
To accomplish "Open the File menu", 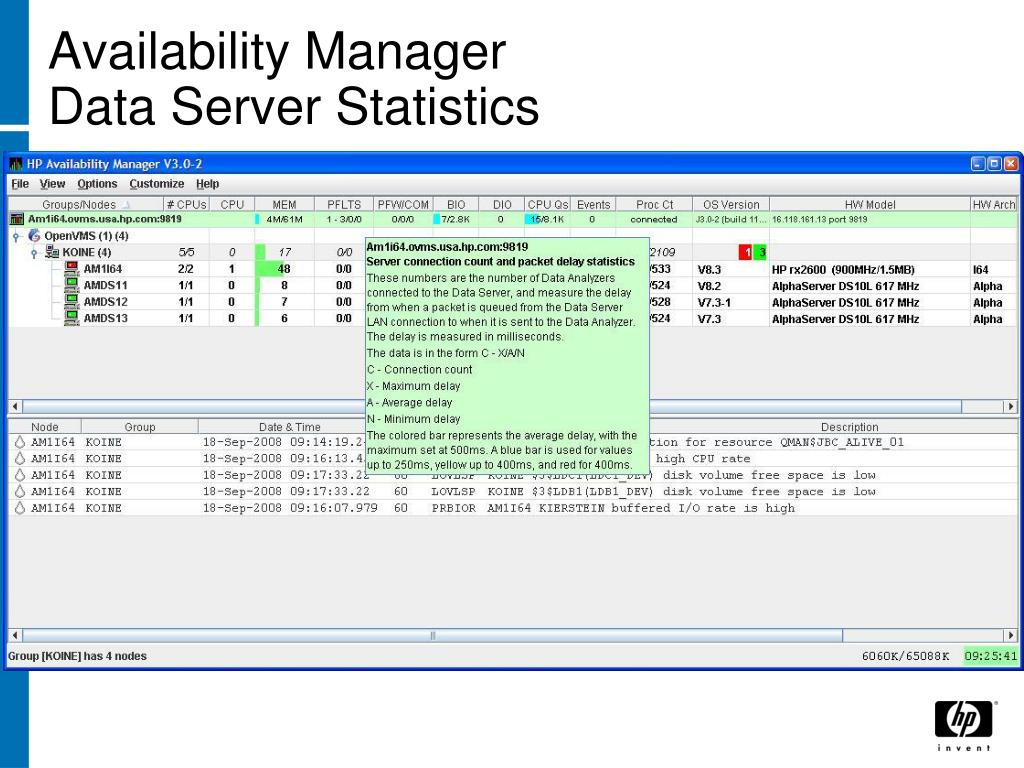I will 20,184.
